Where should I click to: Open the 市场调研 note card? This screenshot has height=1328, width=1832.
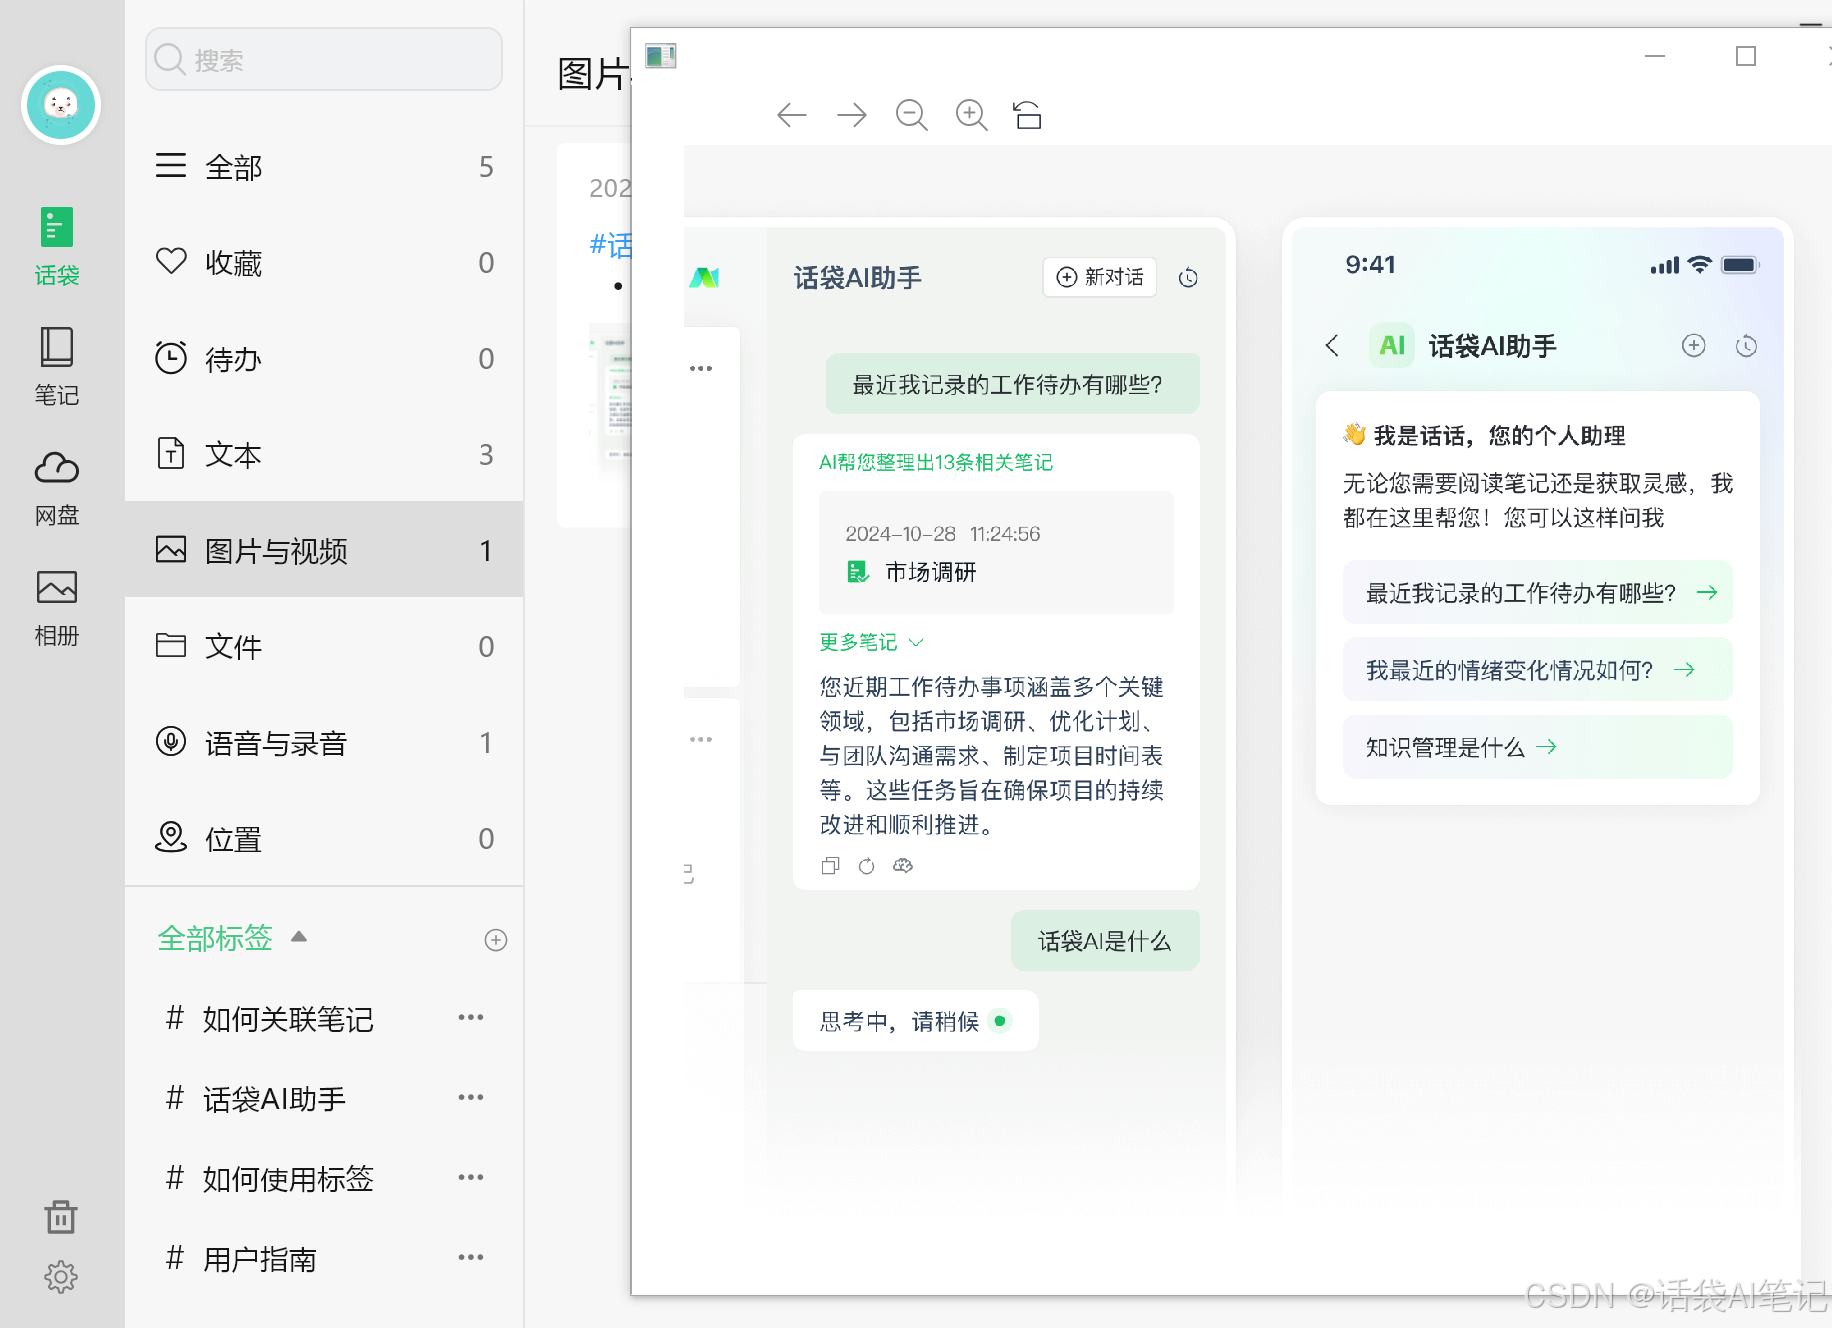[996, 553]
